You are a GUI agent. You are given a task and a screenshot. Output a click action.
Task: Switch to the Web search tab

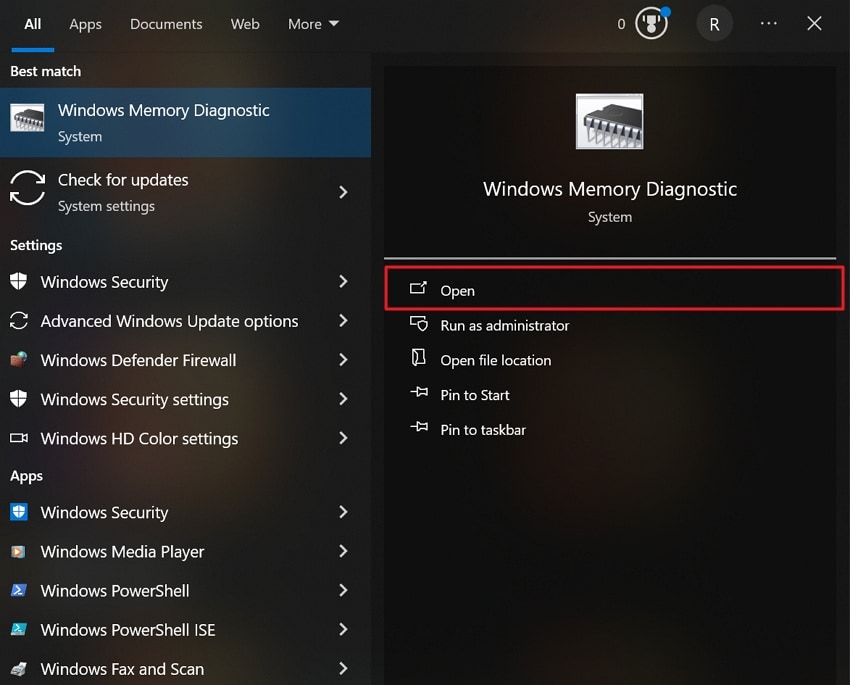tap(245, 23)
